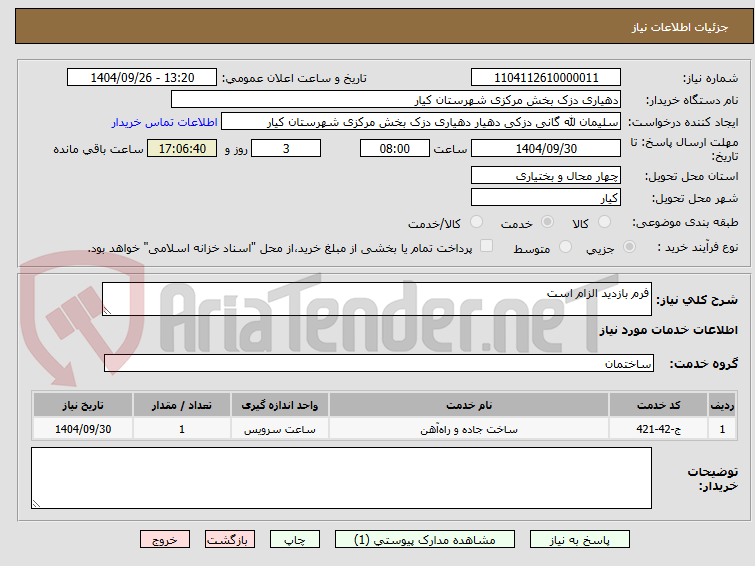The height and width of the screenshot is (566, 755).
Task: Click the کد خدمت column header
Action: click(658, 405)
